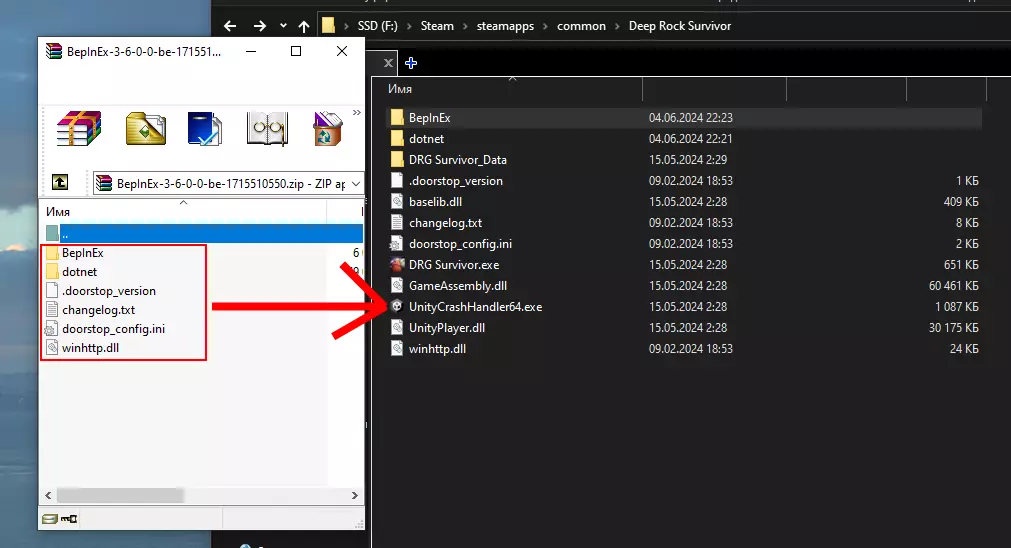Go up one folder in WinRAR
The width and height of the screenshot is (1011, 548).
coord(60,182)
